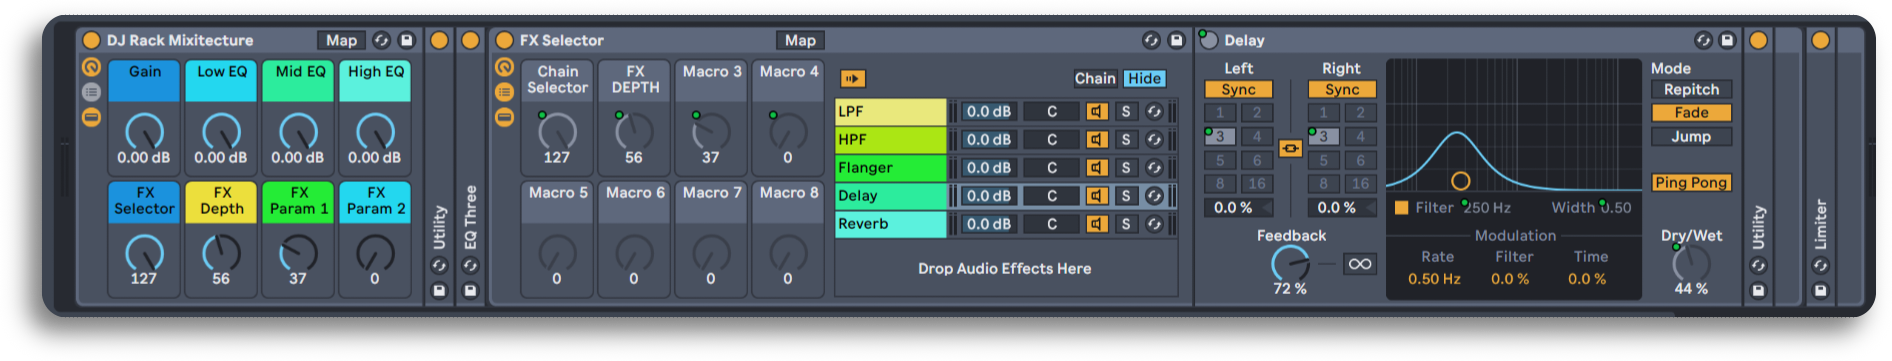Toggle the Delay stereo link button
The height and width of the screenshot is (361, 1892).
point(1290,148)
